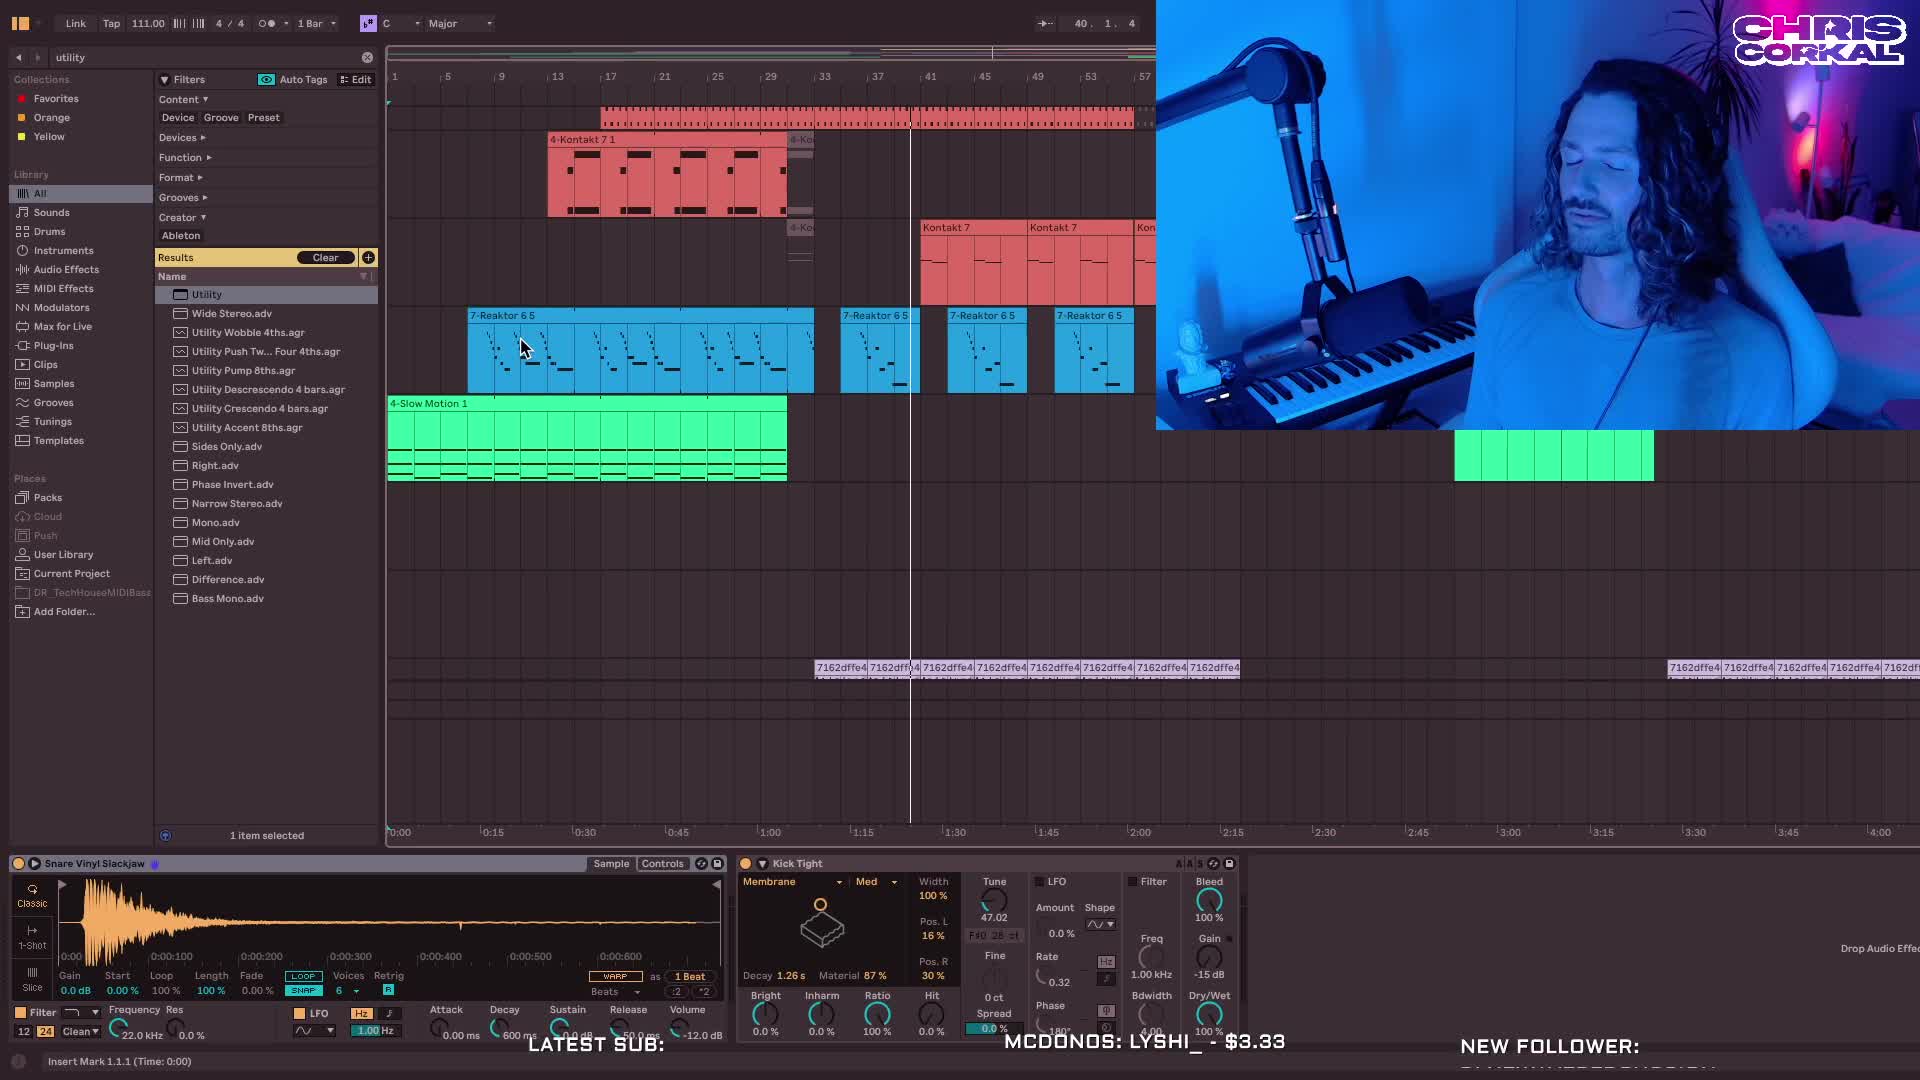Open the Clean filter circuit dropdown
The width and height of the screenshot is (1920, 1080).
click(x=81, y=1031)
